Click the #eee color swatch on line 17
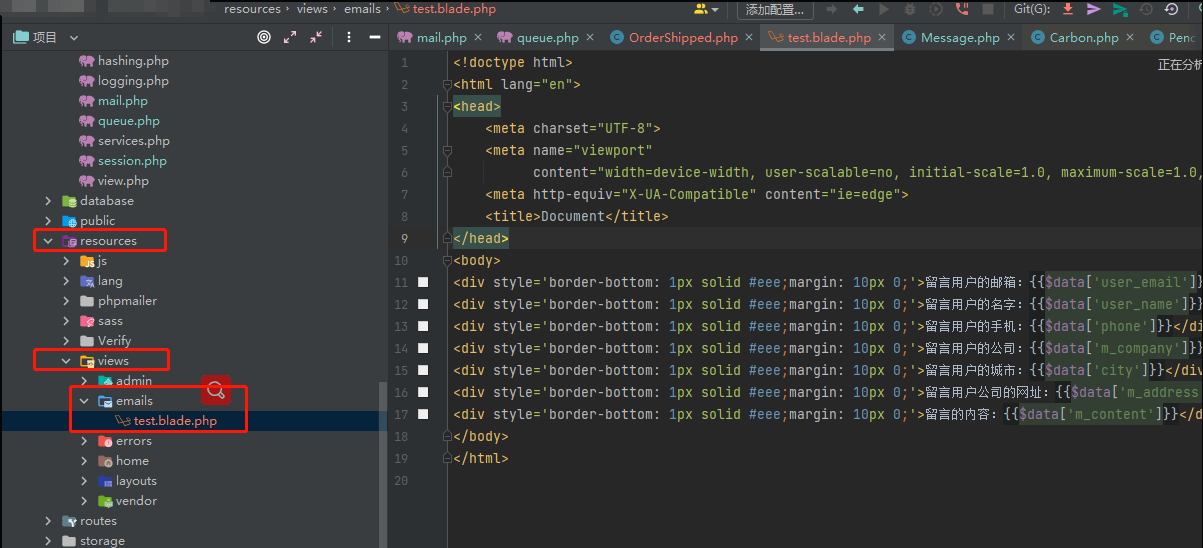 point(423,415)
